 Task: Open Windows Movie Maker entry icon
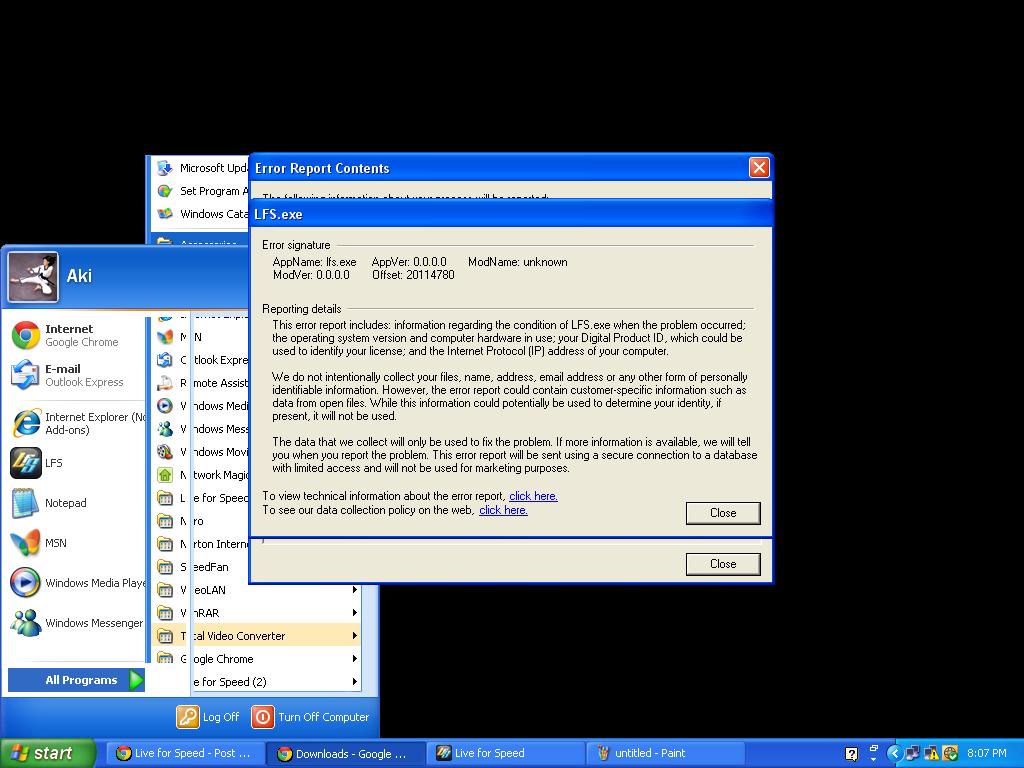coord(165,452)
